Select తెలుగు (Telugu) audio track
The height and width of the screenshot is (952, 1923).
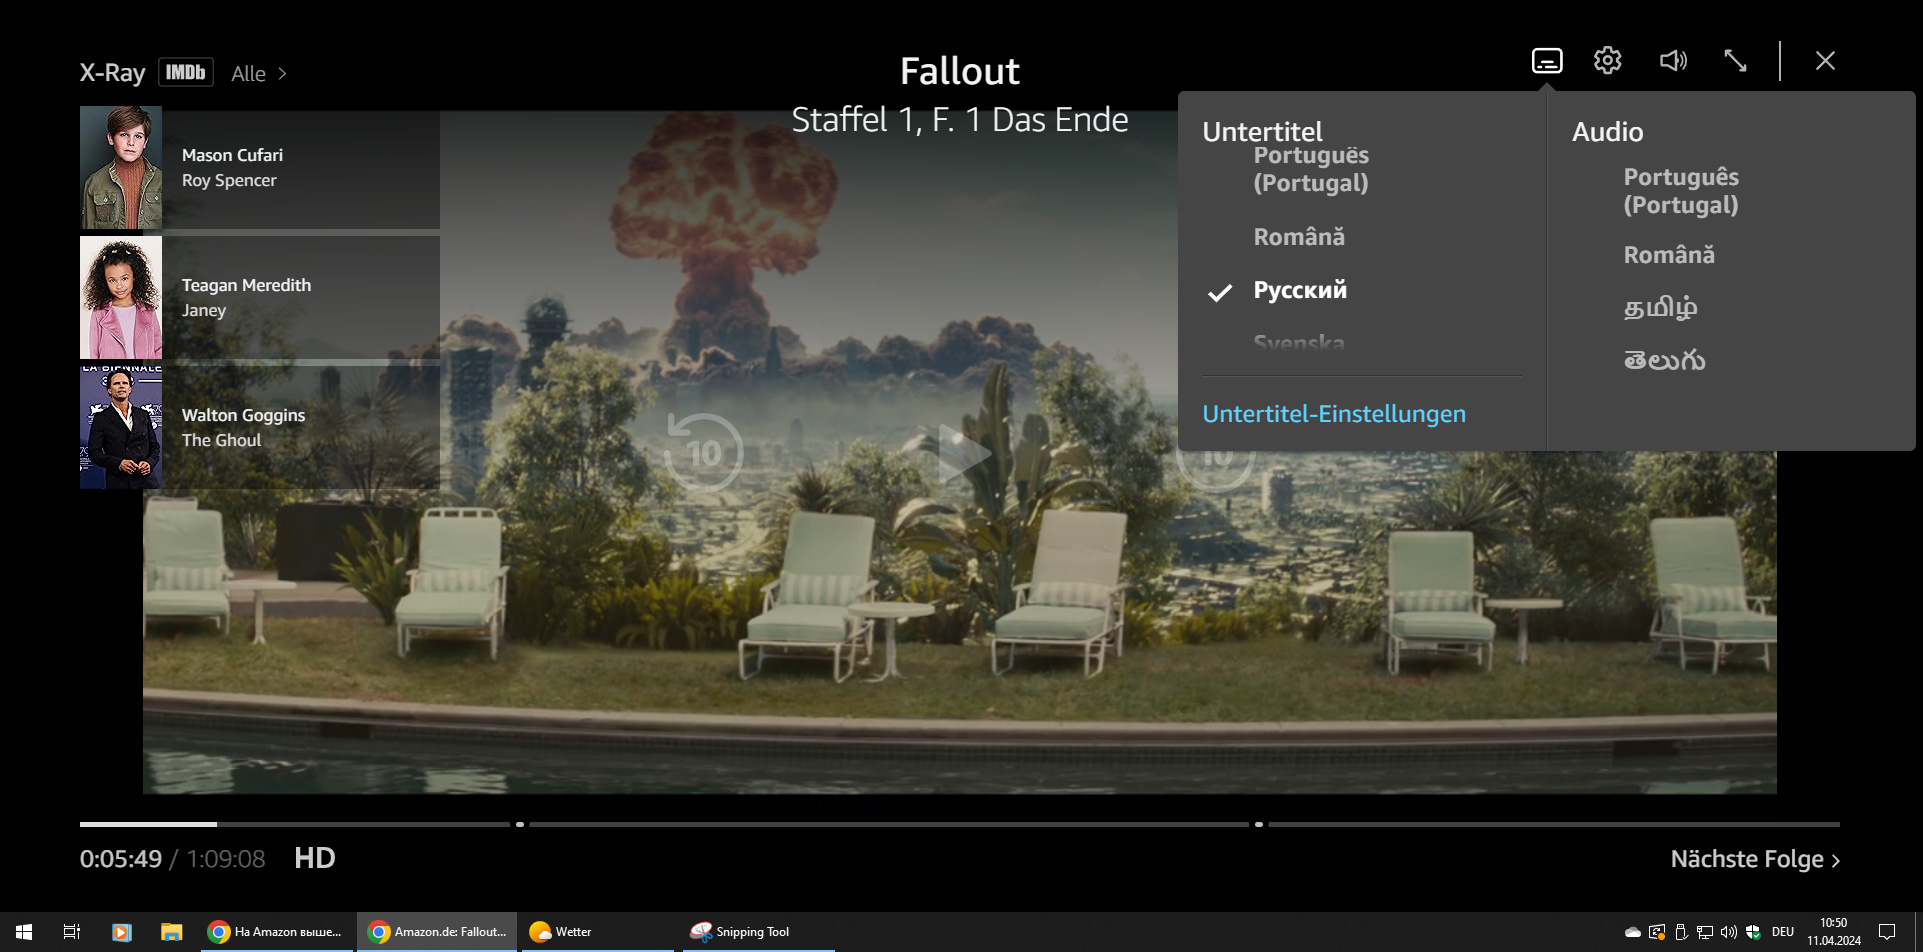[1664, 360]
